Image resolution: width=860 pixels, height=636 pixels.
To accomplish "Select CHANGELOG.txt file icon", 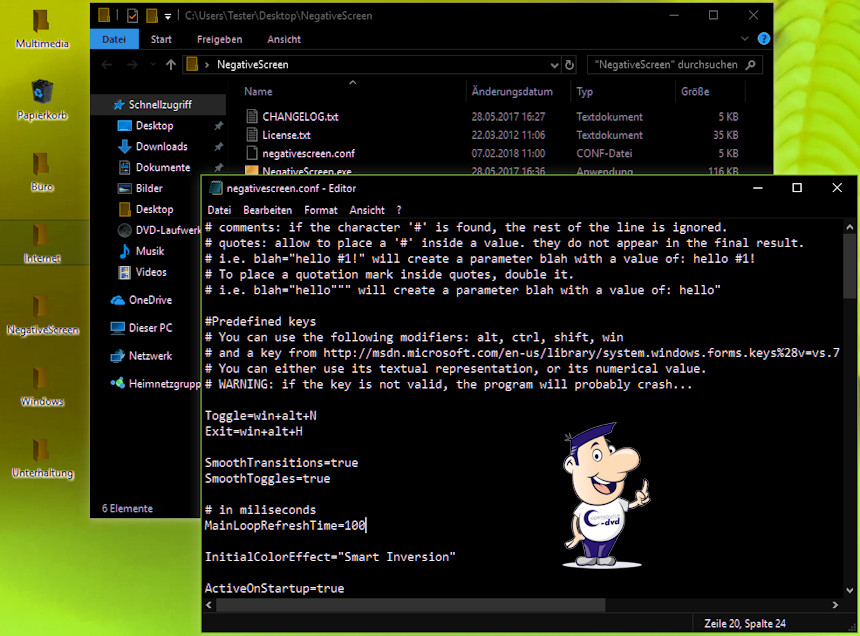I will (x=252, y=117).
